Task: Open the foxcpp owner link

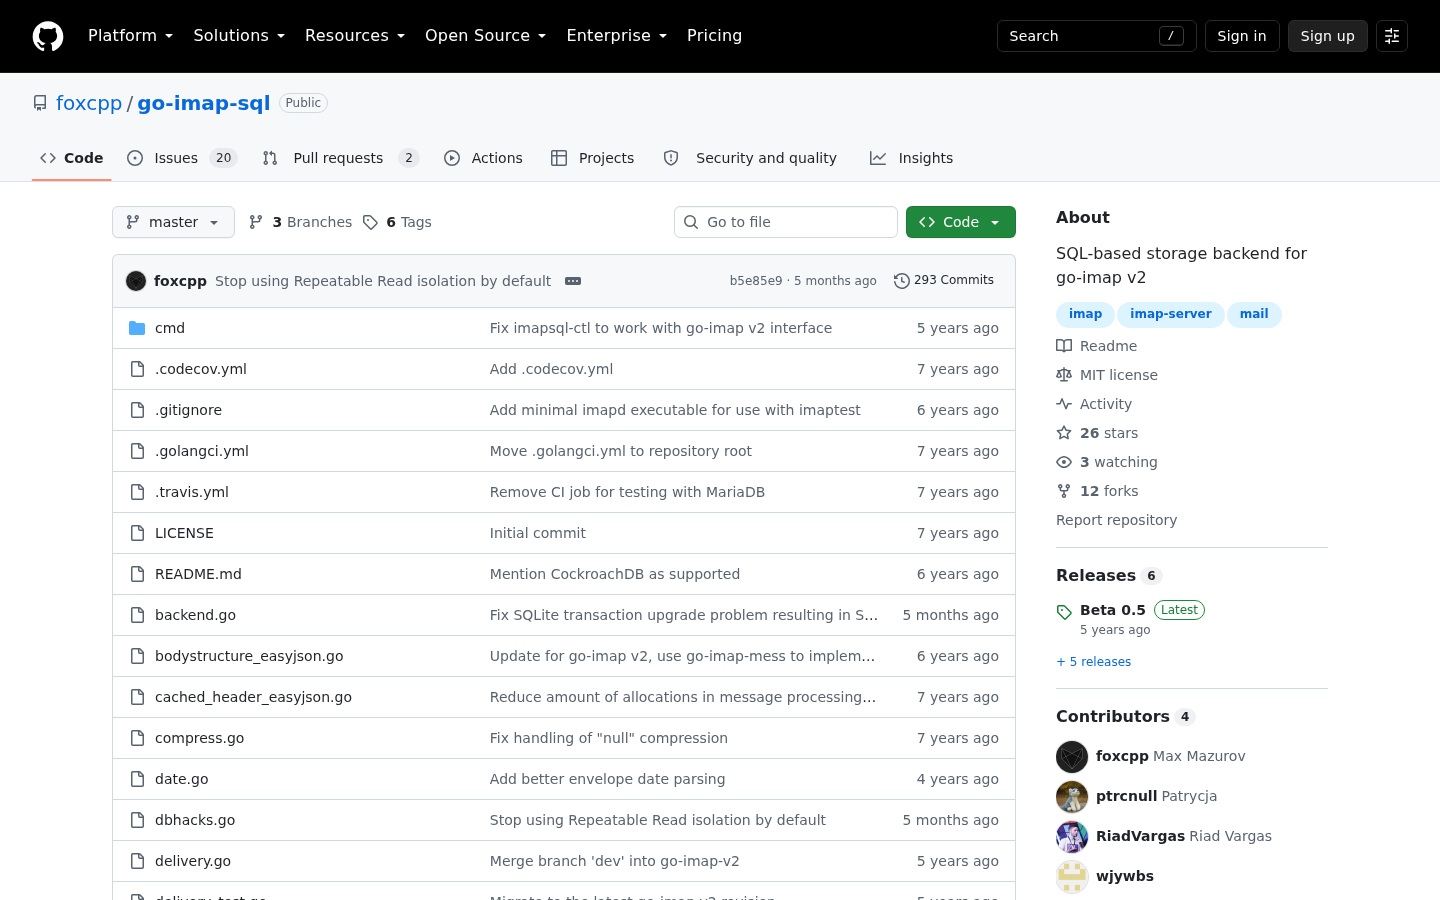Action: [x=89, y=103]
